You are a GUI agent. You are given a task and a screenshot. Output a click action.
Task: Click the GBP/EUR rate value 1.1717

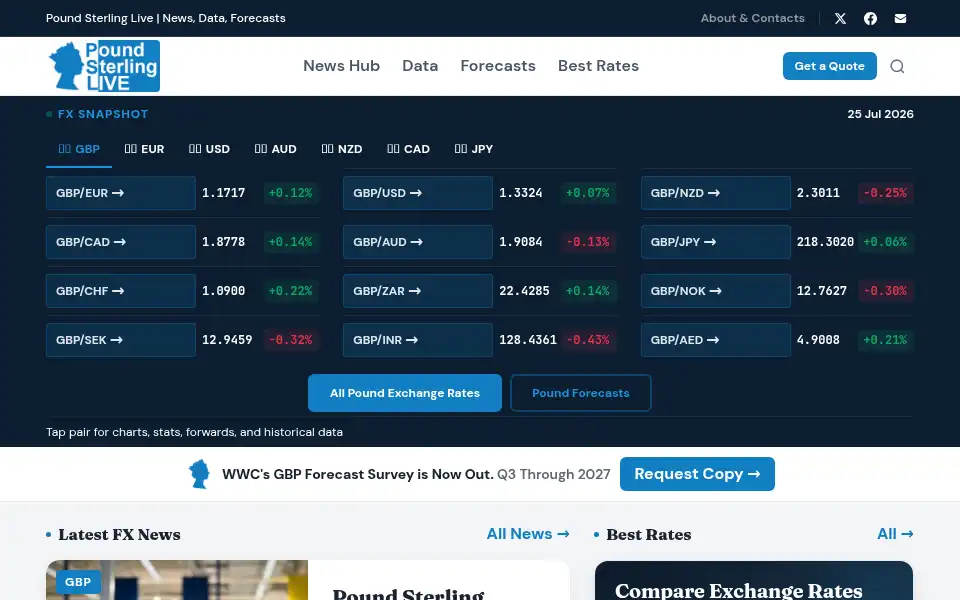223,193
